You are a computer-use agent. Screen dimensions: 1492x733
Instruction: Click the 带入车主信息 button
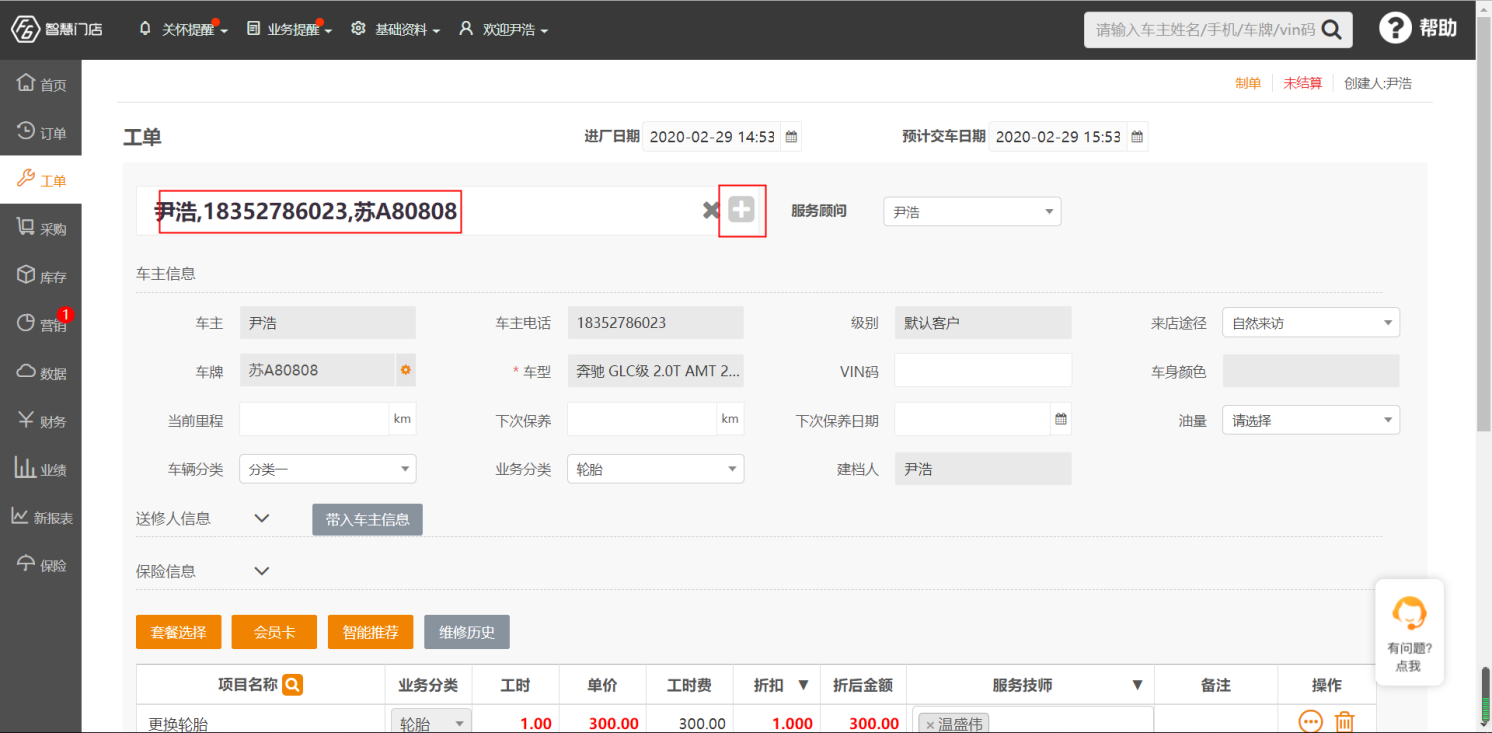pos(367,519)
